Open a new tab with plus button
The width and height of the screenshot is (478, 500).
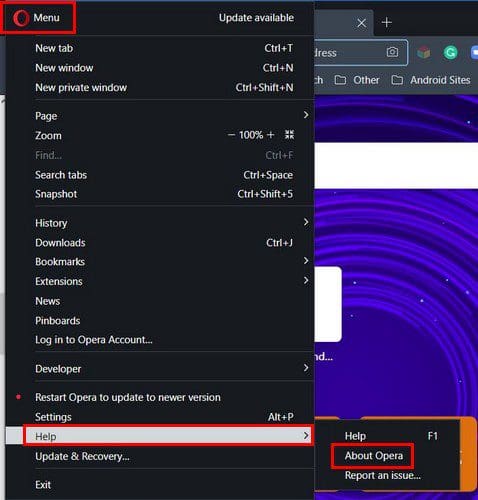coord(386,23)
